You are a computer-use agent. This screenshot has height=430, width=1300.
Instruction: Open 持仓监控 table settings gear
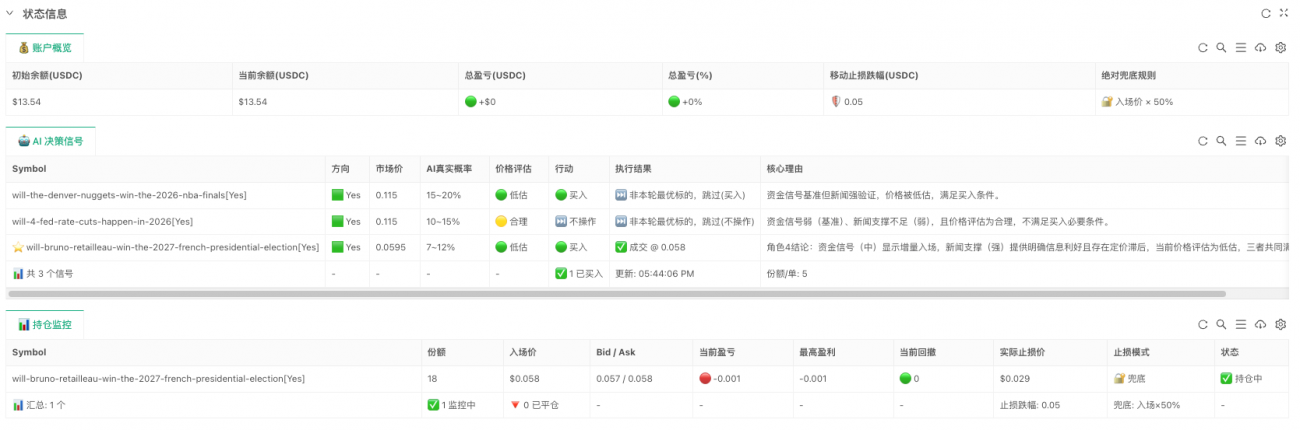tap(1280, 325)
